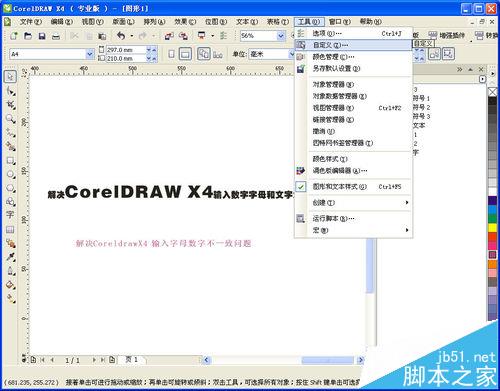Select the Shape tool
This screenshot has width=500, height=391.
pos(11,91)
